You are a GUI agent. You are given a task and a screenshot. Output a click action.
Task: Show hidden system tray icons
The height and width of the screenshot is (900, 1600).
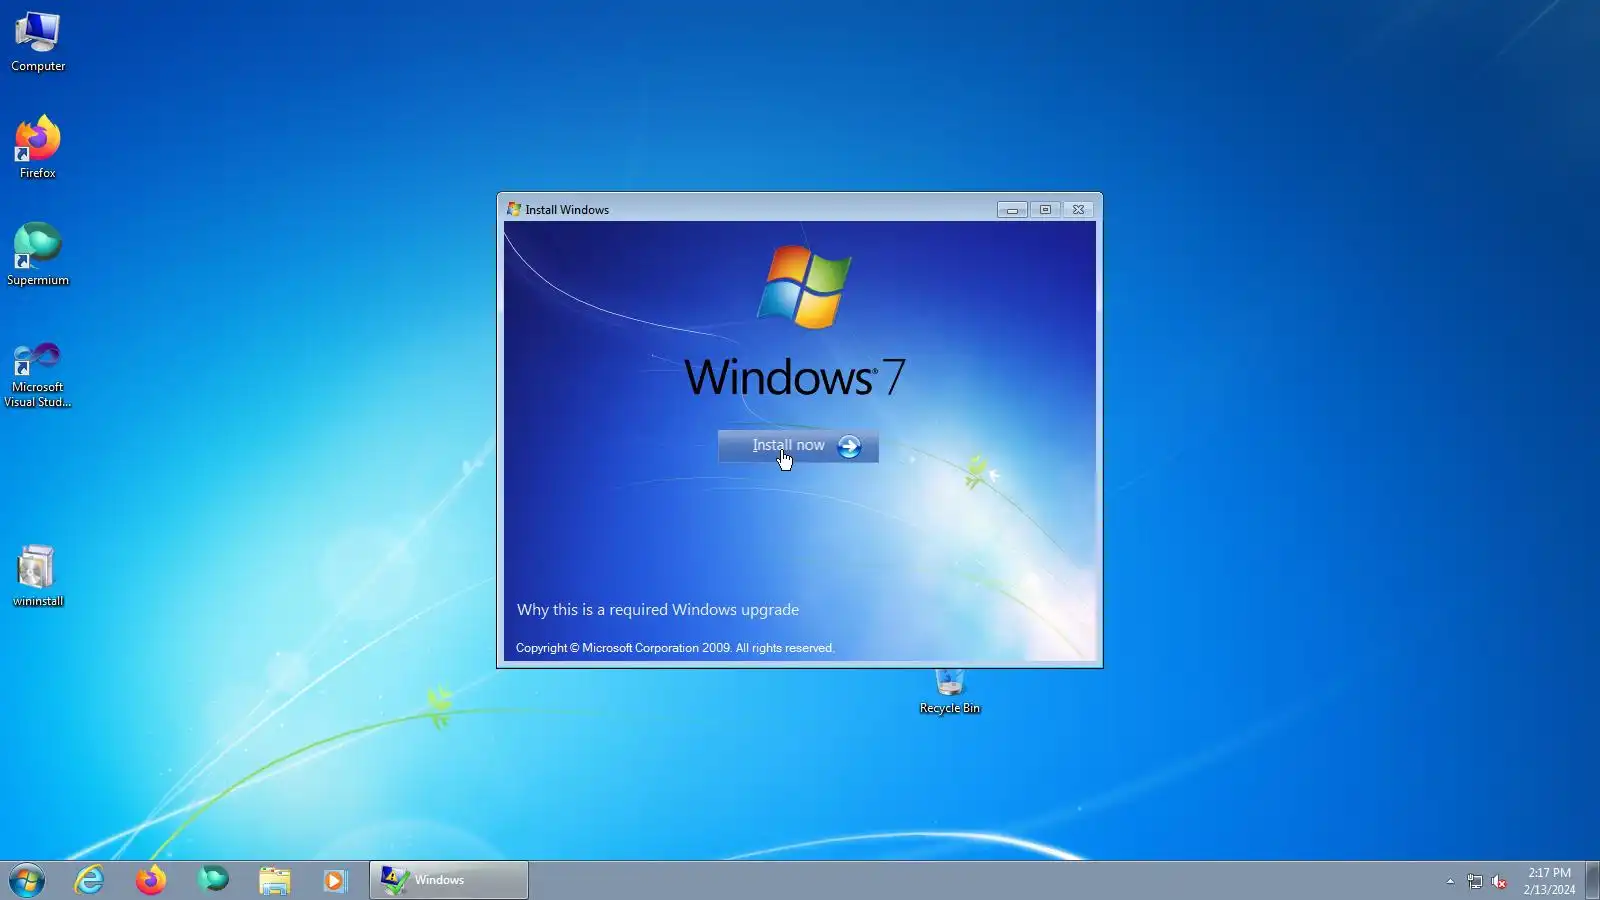tap(1450, 881)
